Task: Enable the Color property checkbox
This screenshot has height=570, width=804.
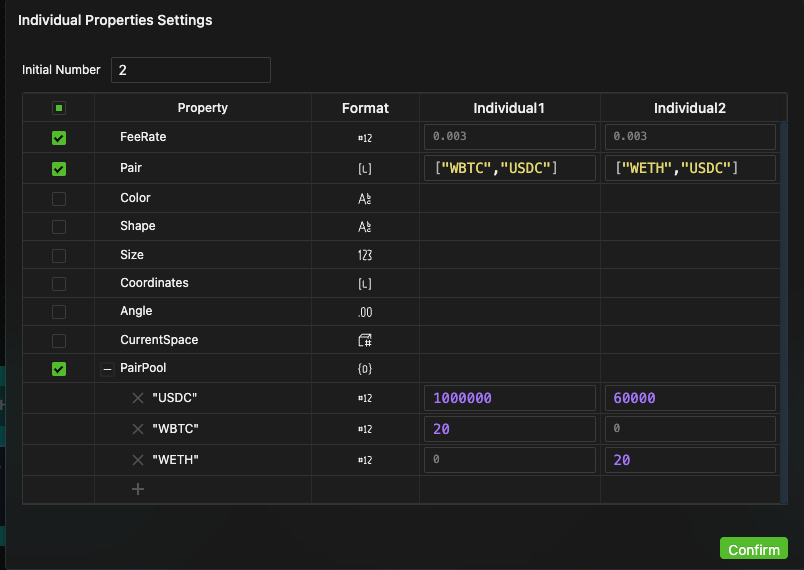Action: pyautogui.click(x=59, y=198)
